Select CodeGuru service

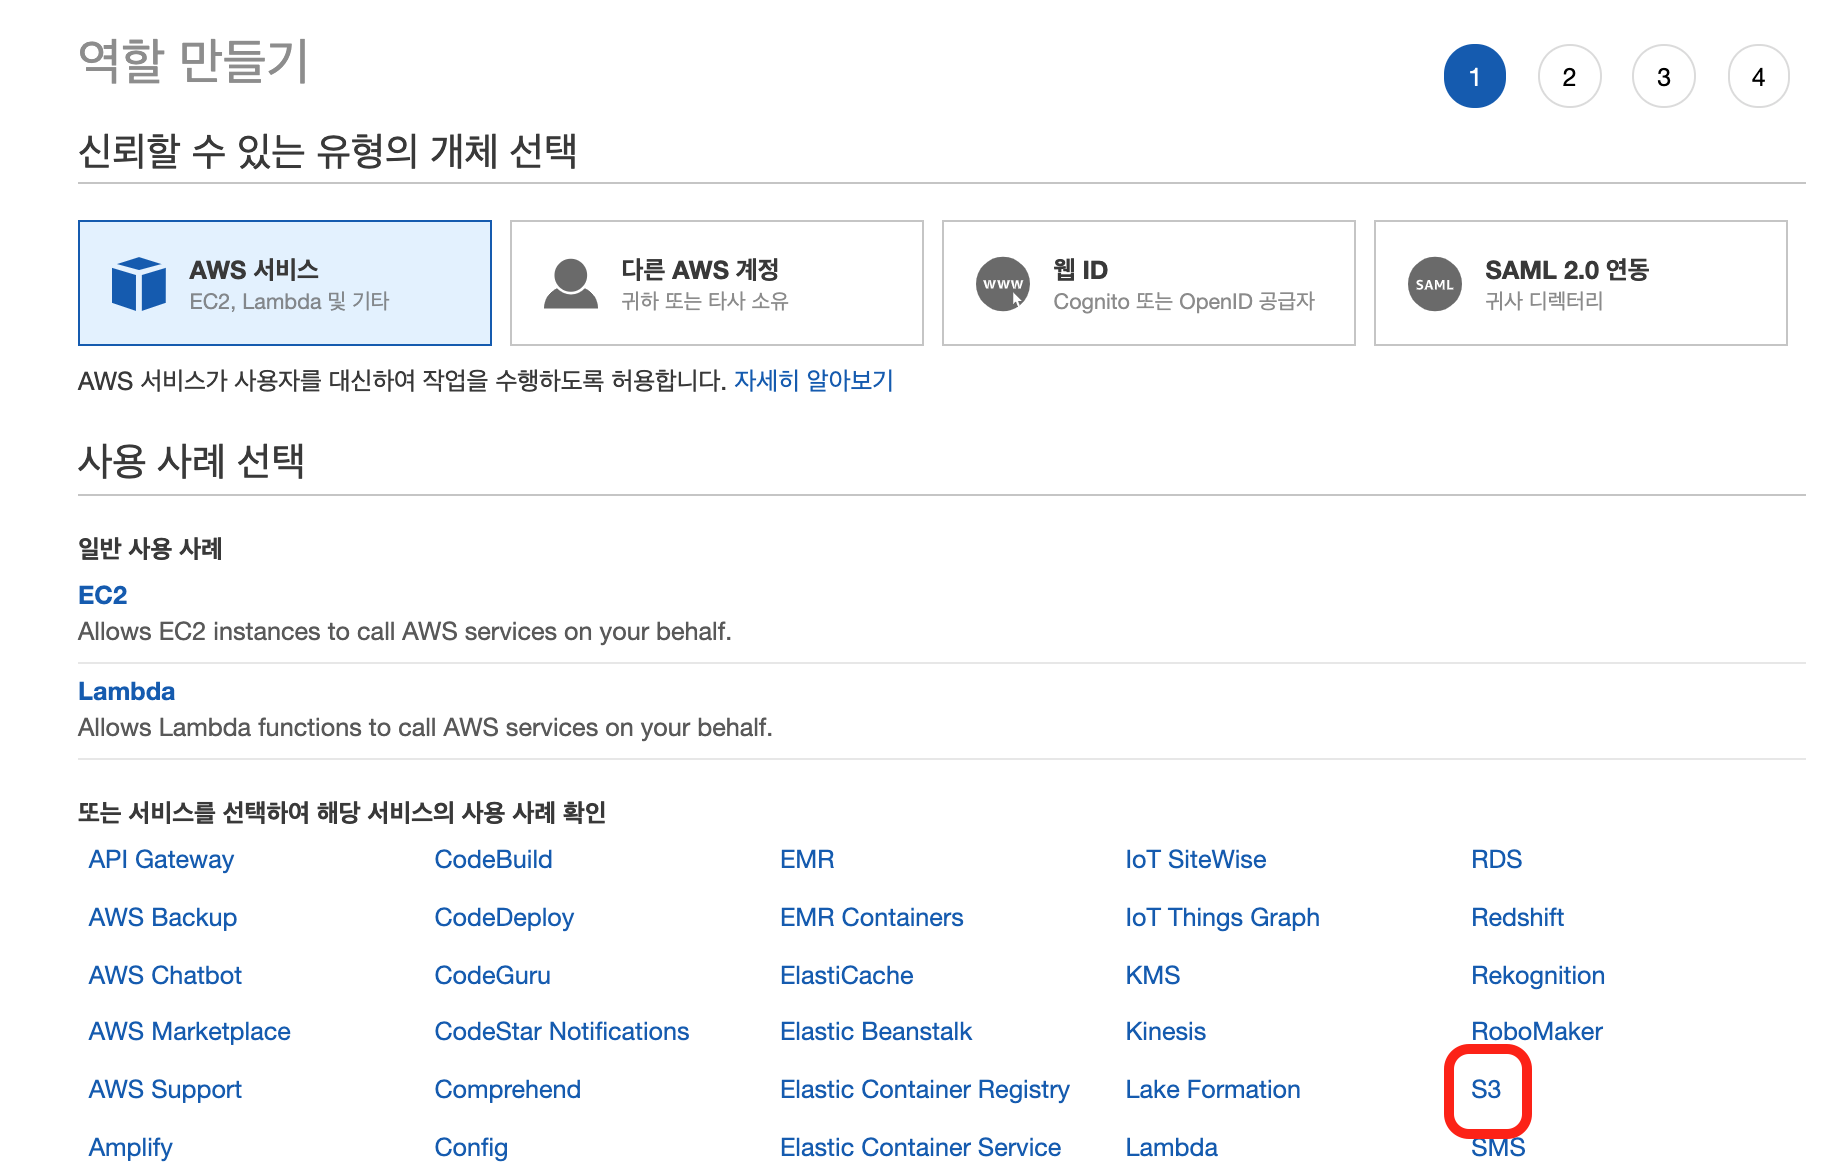tap(493, 975)
